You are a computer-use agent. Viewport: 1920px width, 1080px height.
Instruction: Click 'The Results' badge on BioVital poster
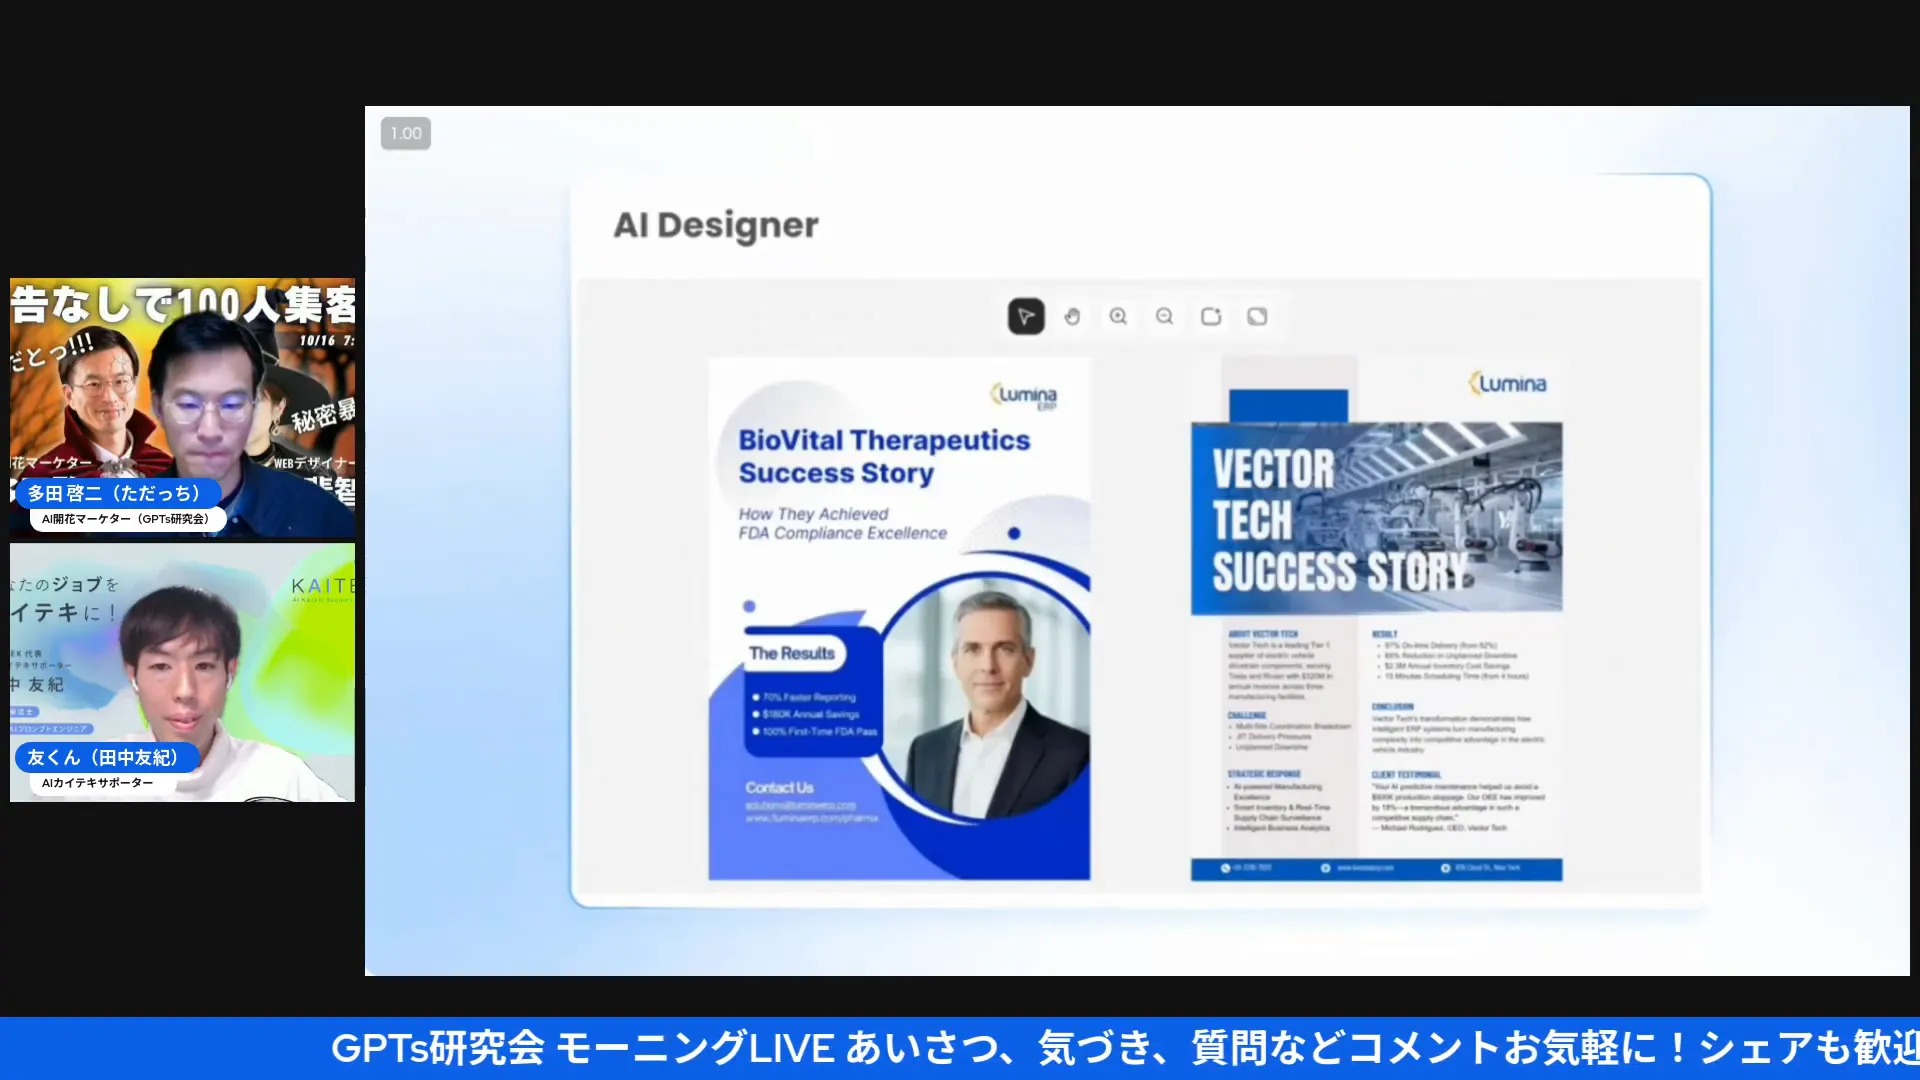[791, 652]
